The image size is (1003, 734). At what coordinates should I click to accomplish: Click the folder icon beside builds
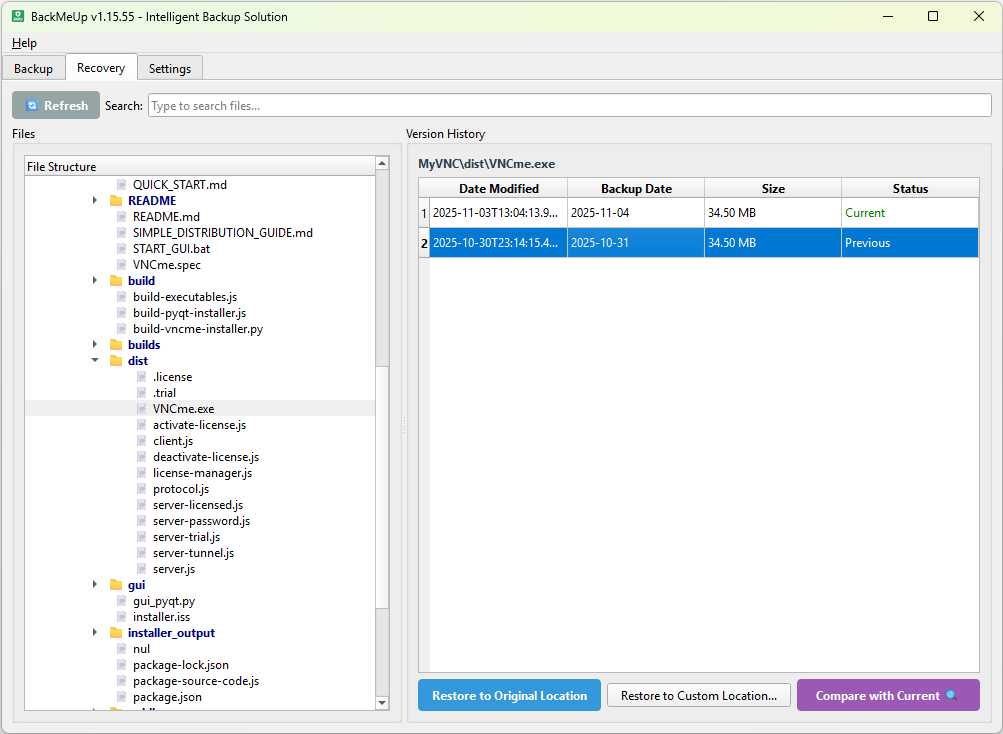[x=116, y=344]
